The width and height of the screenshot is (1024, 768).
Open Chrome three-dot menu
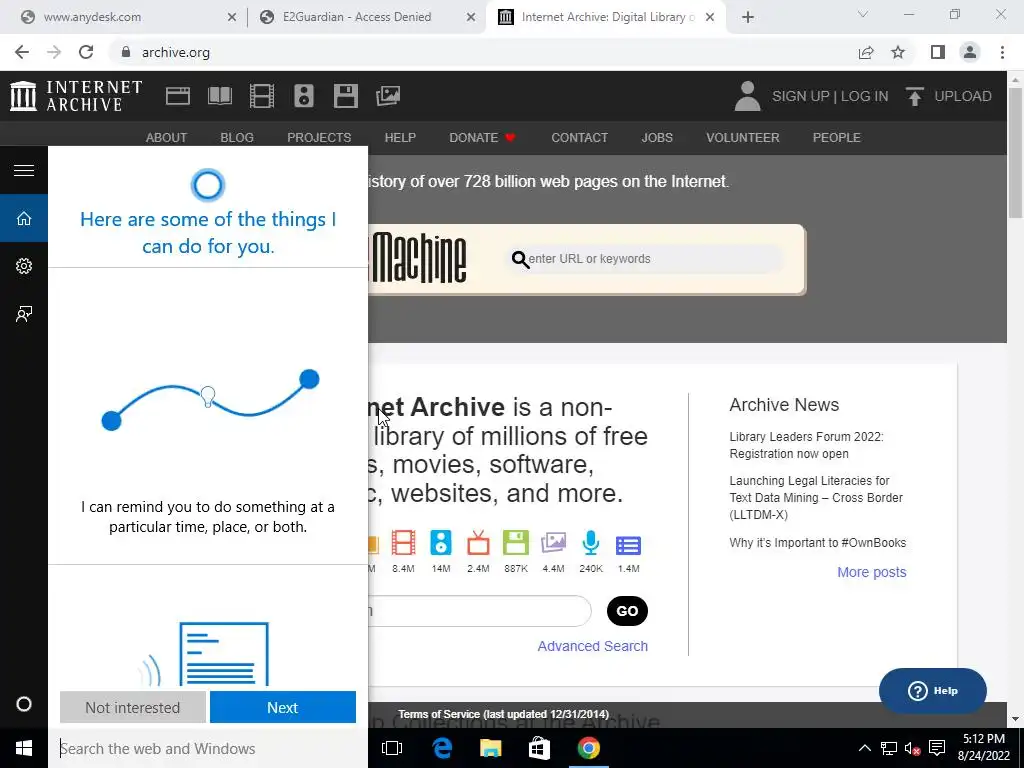(1002, 52)
